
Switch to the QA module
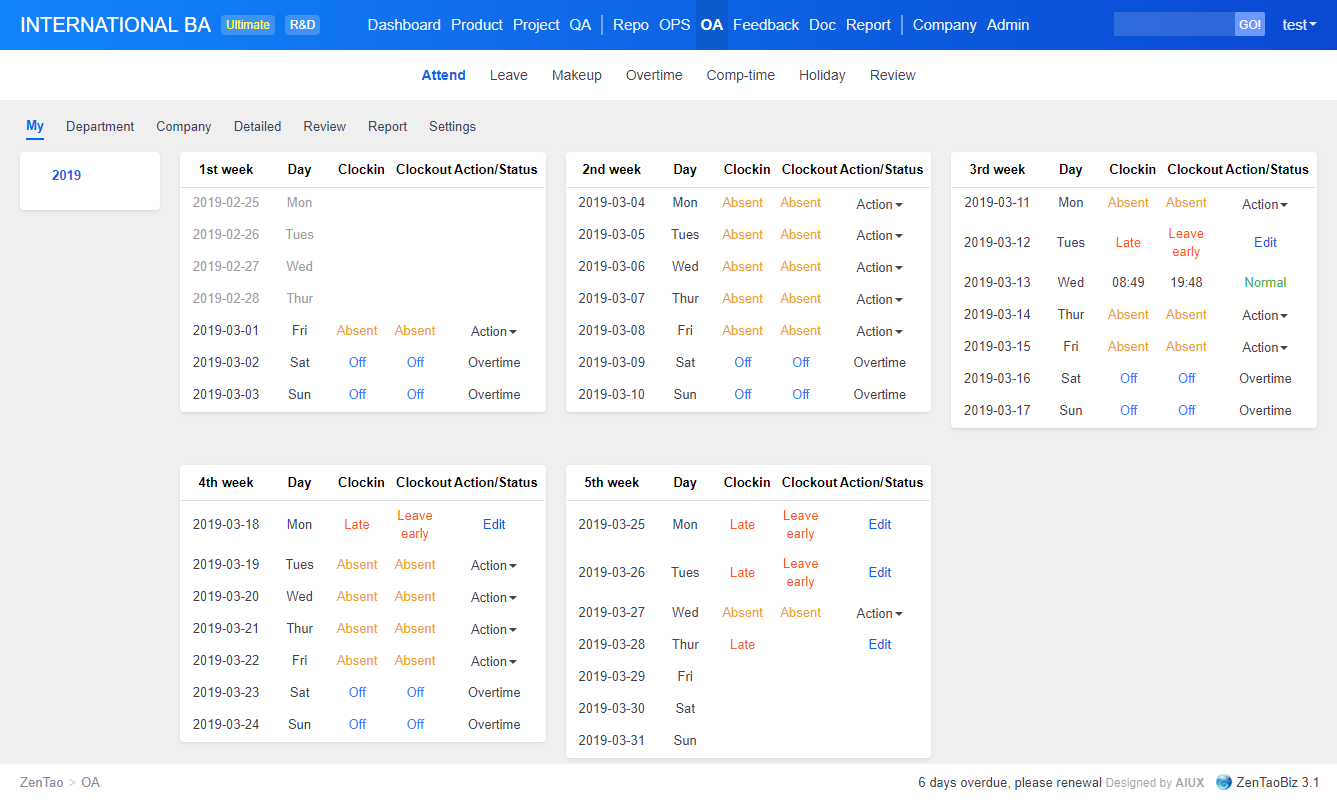point(580,25)
